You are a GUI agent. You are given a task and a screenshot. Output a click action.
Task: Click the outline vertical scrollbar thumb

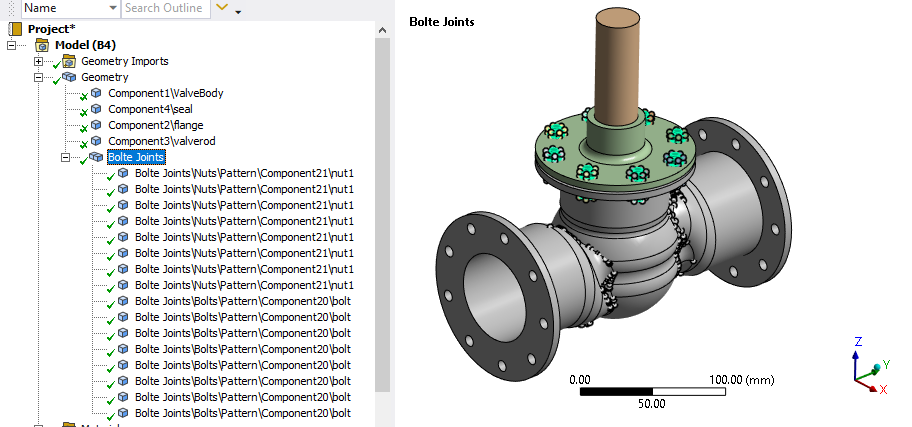tap(382, 215)
